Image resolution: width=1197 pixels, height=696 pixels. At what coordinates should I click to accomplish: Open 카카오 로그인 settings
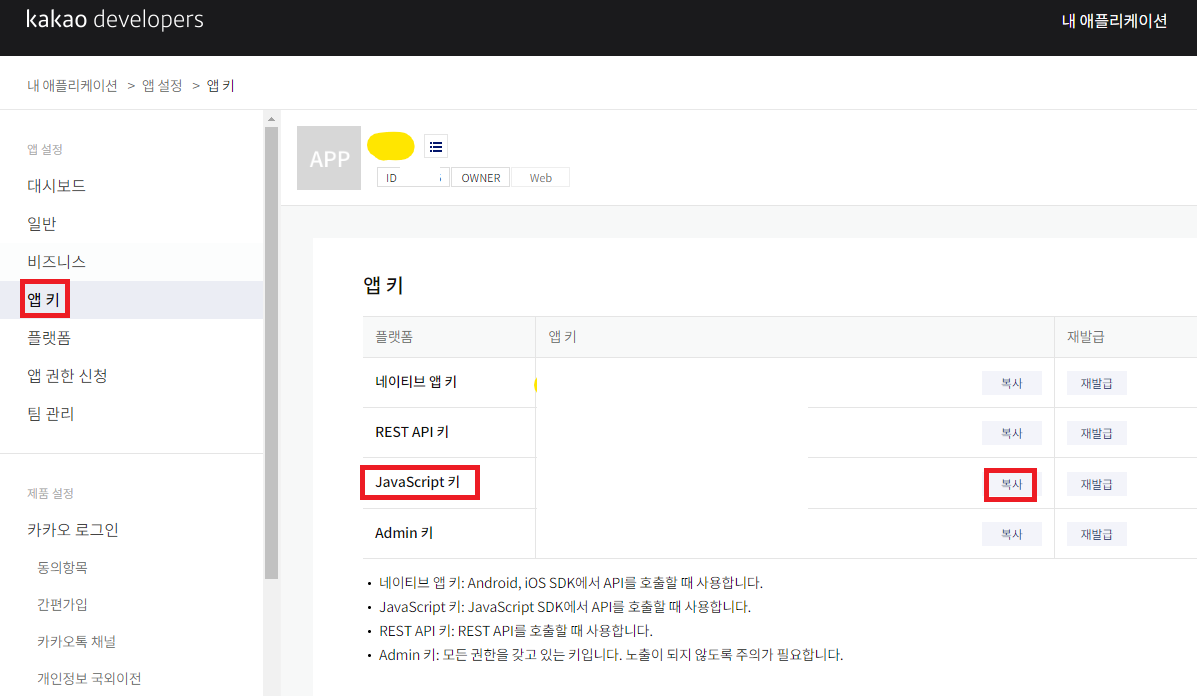click(73, 530)
